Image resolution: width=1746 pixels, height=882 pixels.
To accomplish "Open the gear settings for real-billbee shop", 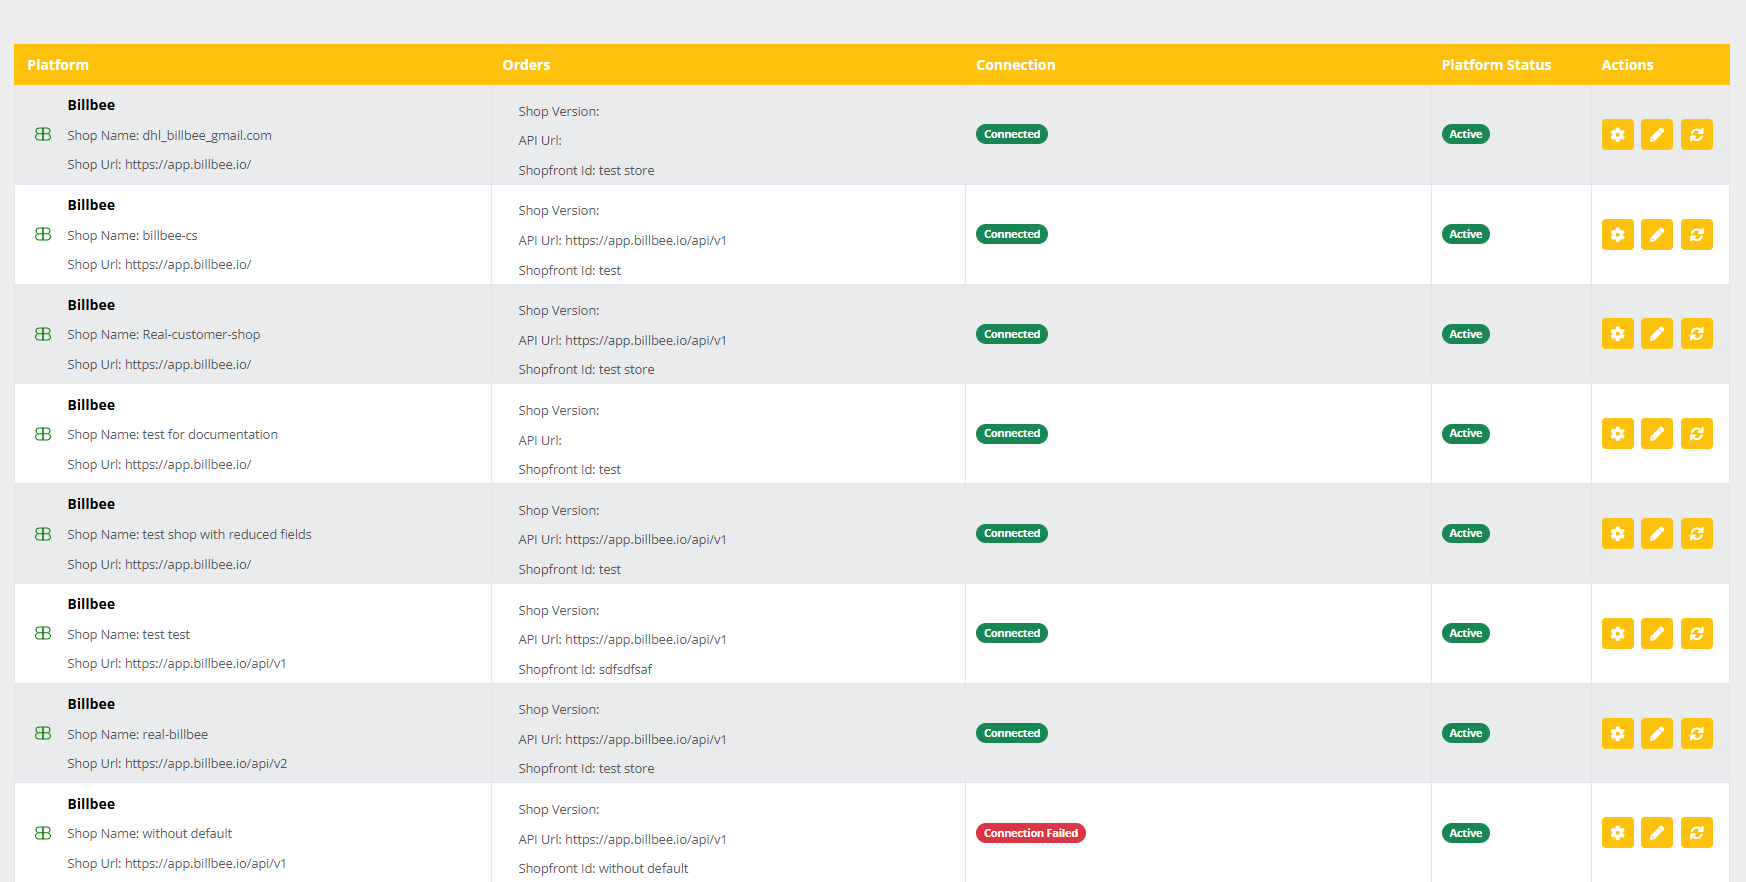I will (1617, 733).
